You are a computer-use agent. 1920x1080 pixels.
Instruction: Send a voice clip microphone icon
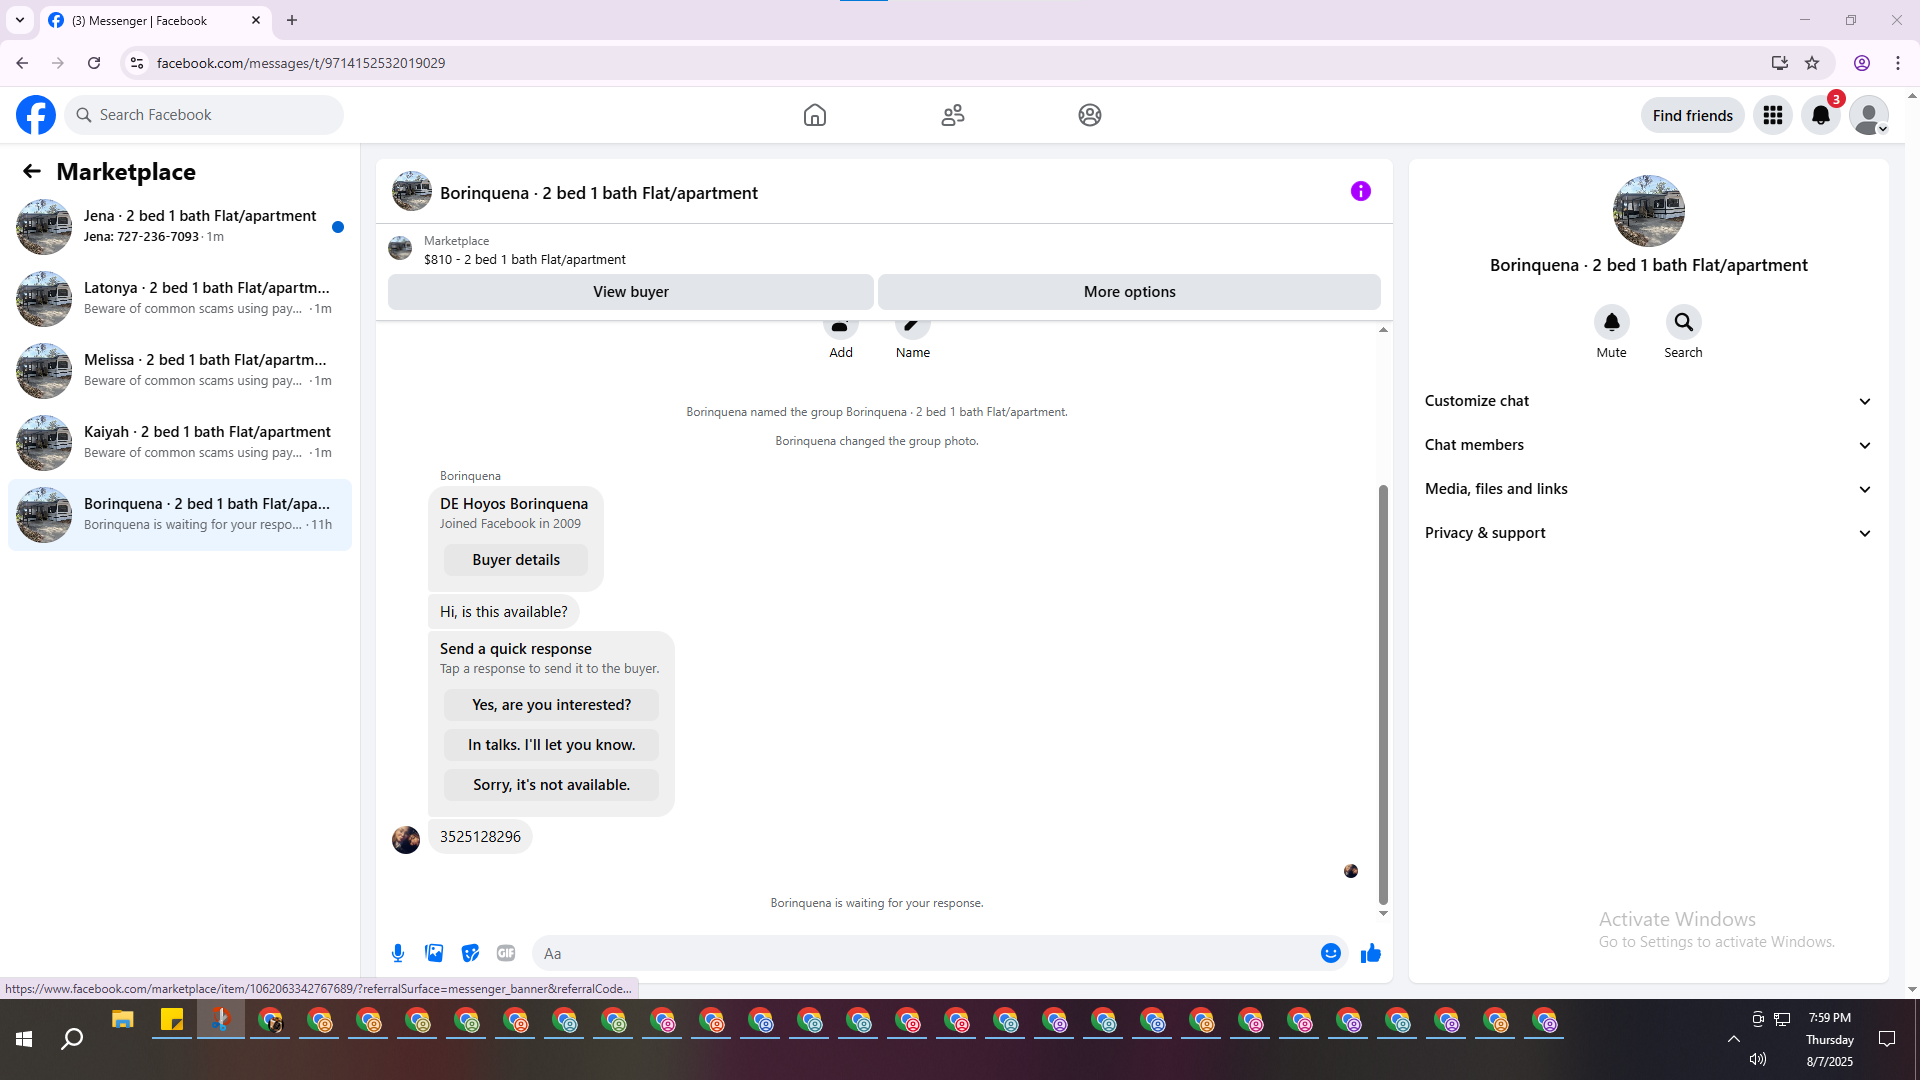tap(398, 953)
